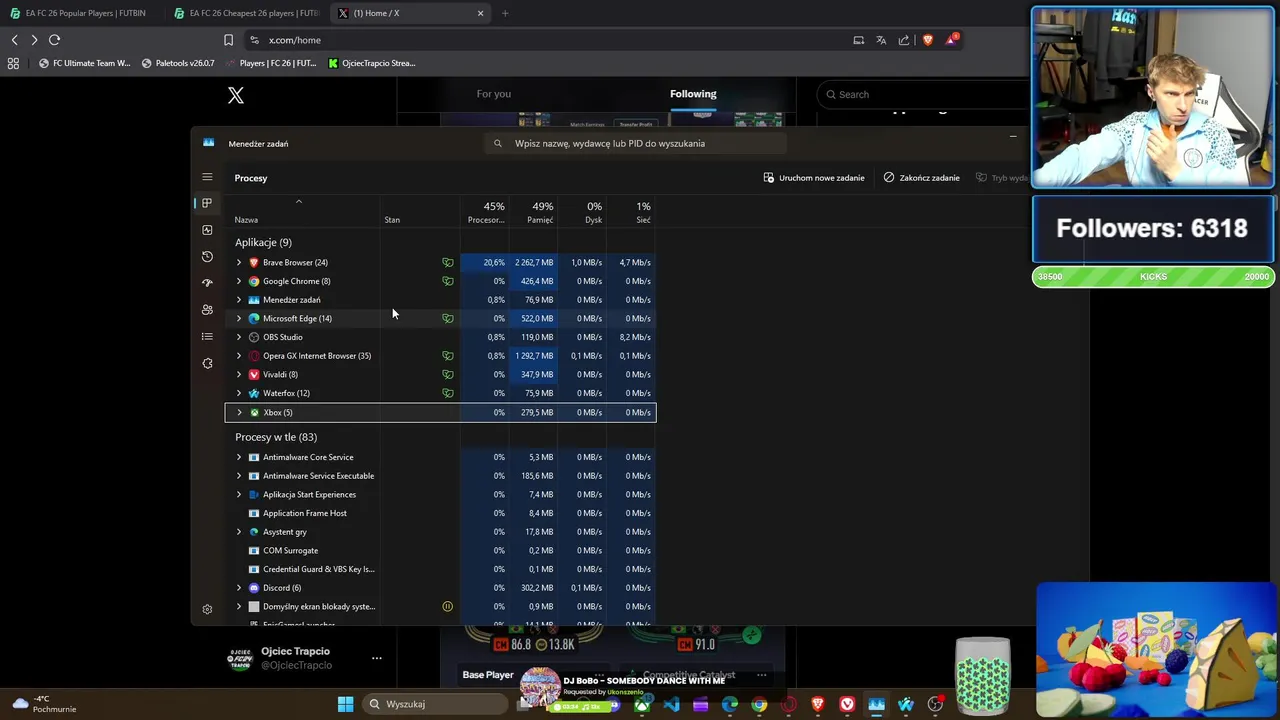Screen dimensions: 1280x720
Task: Expand the Waterfox (12) process group
Action: tap(239, 393)
